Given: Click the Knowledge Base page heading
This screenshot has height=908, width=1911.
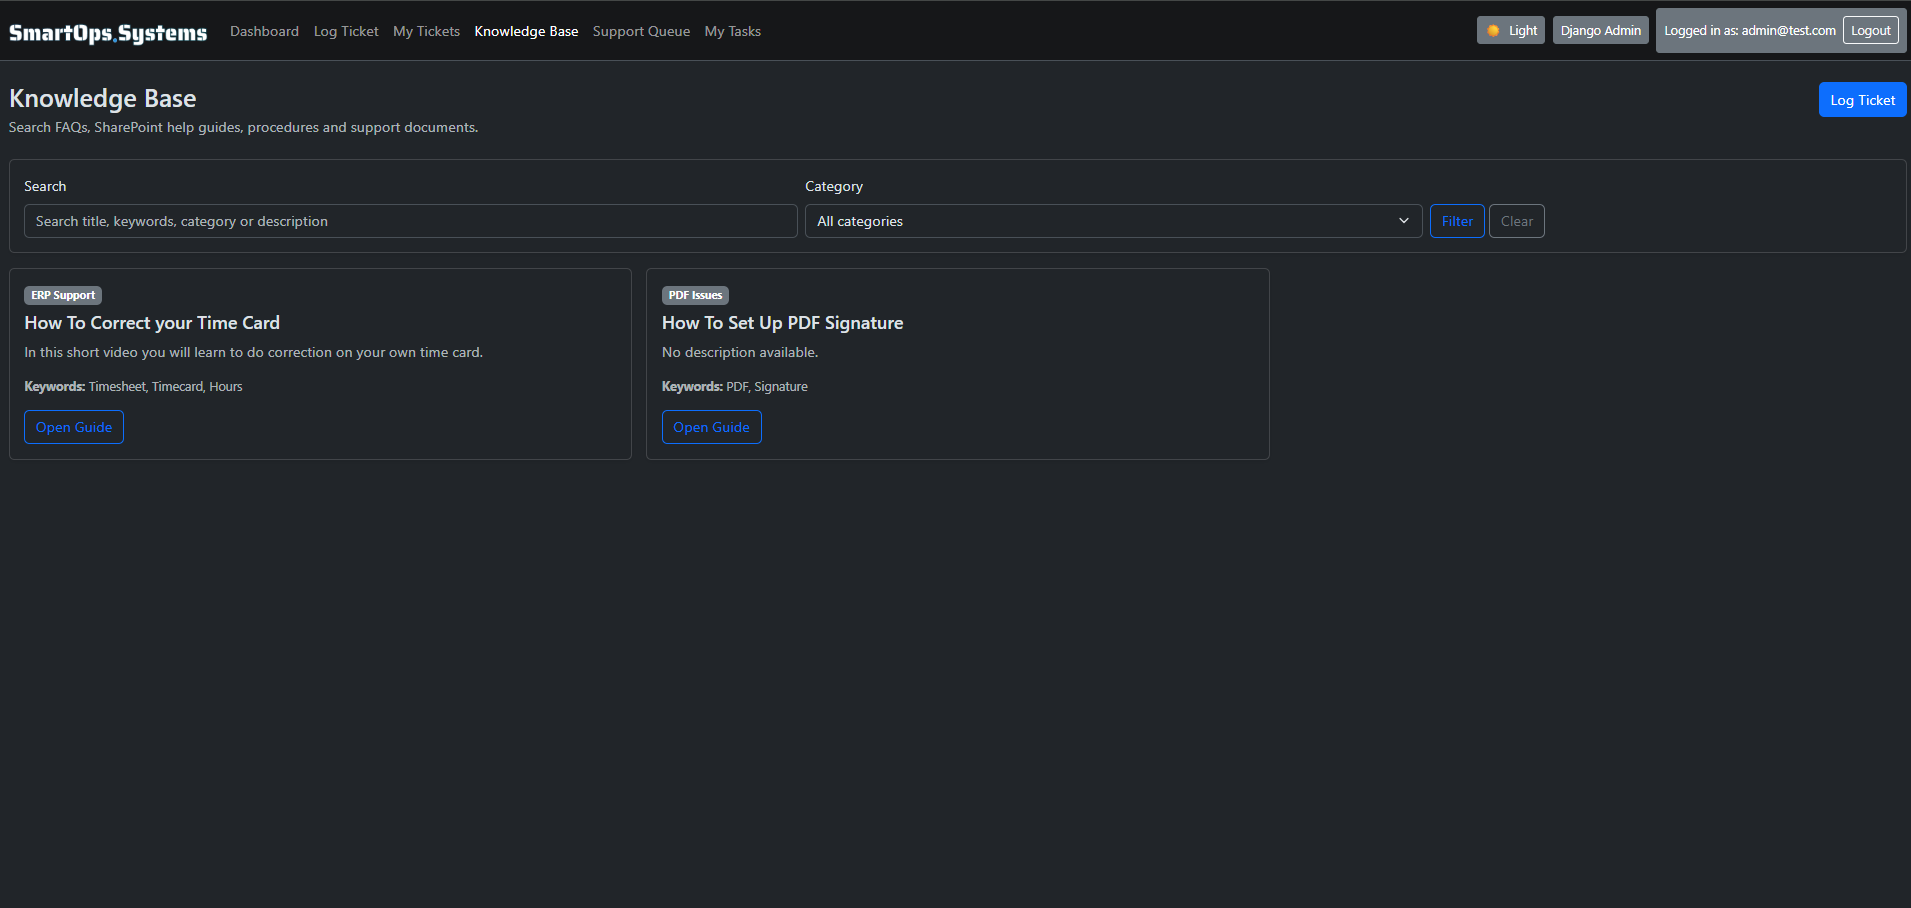Looking at the screenshot, I should click(x=103, y=98).
